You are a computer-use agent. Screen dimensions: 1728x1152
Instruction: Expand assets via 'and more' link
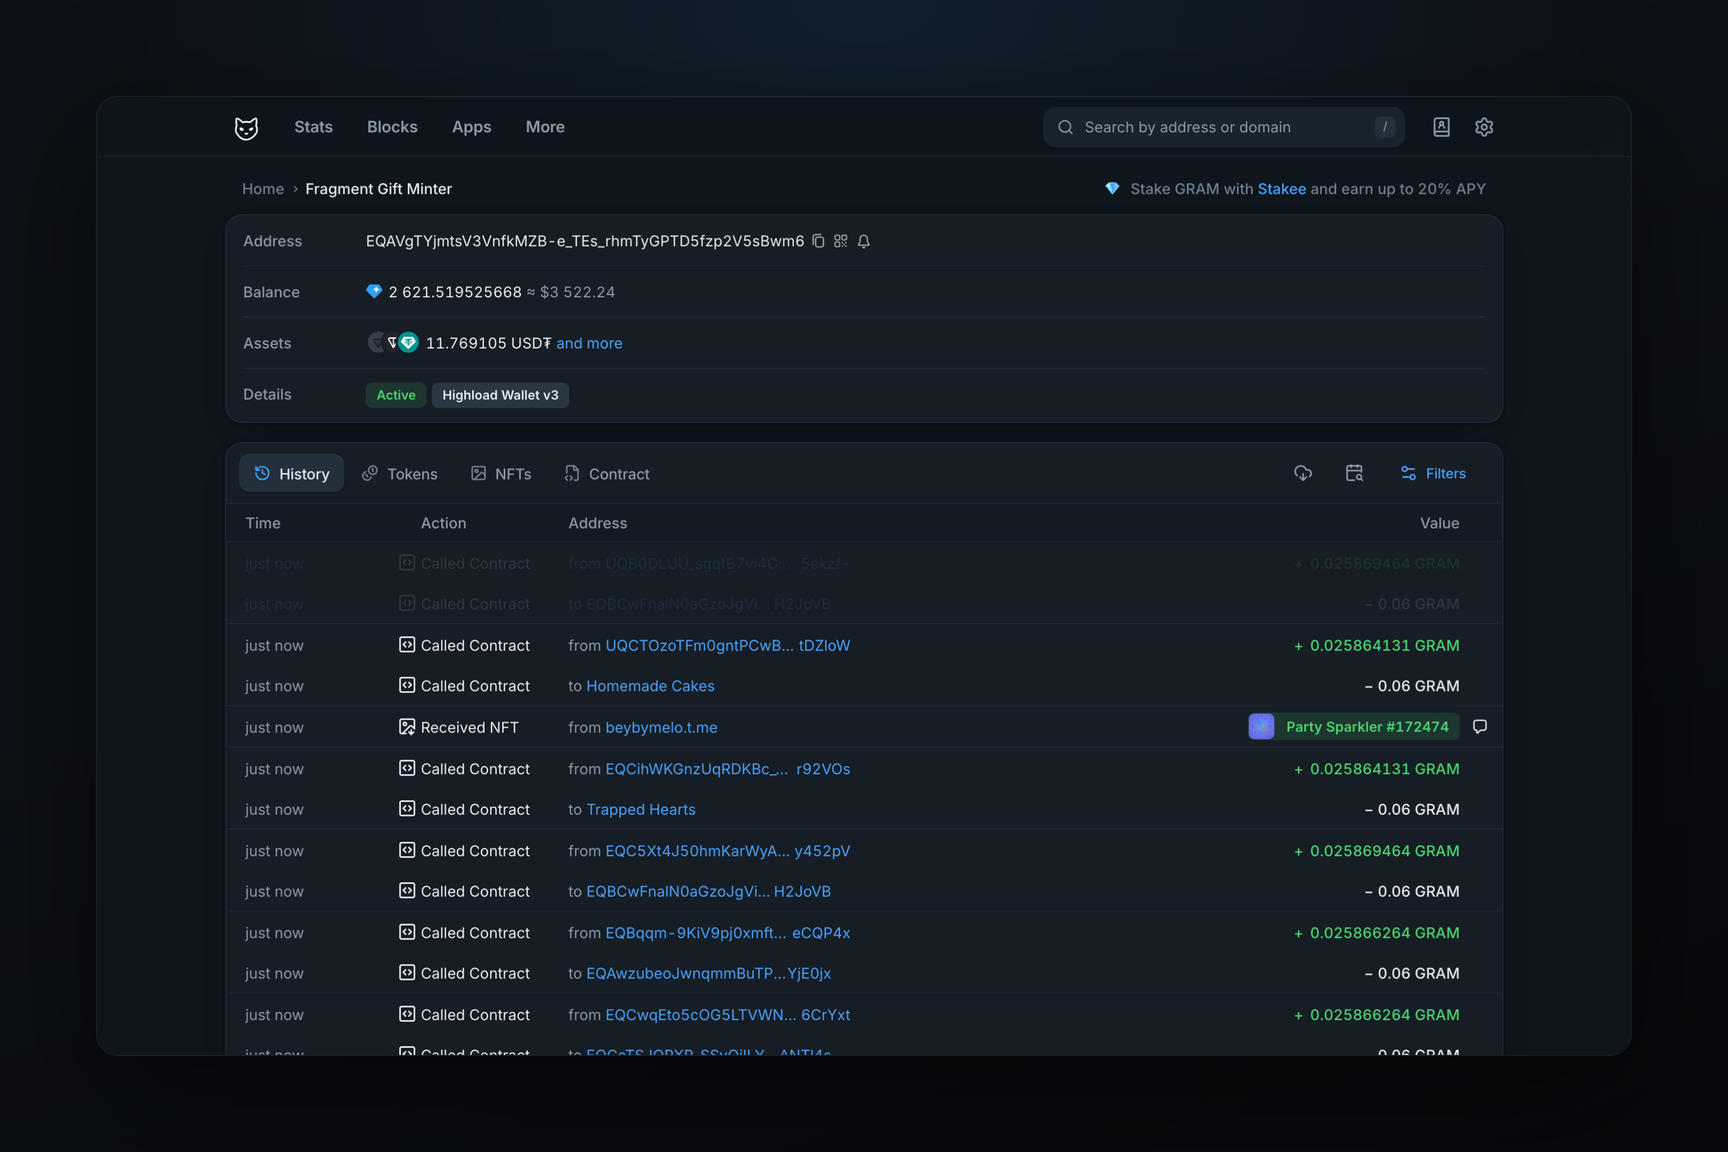(589, 343)
